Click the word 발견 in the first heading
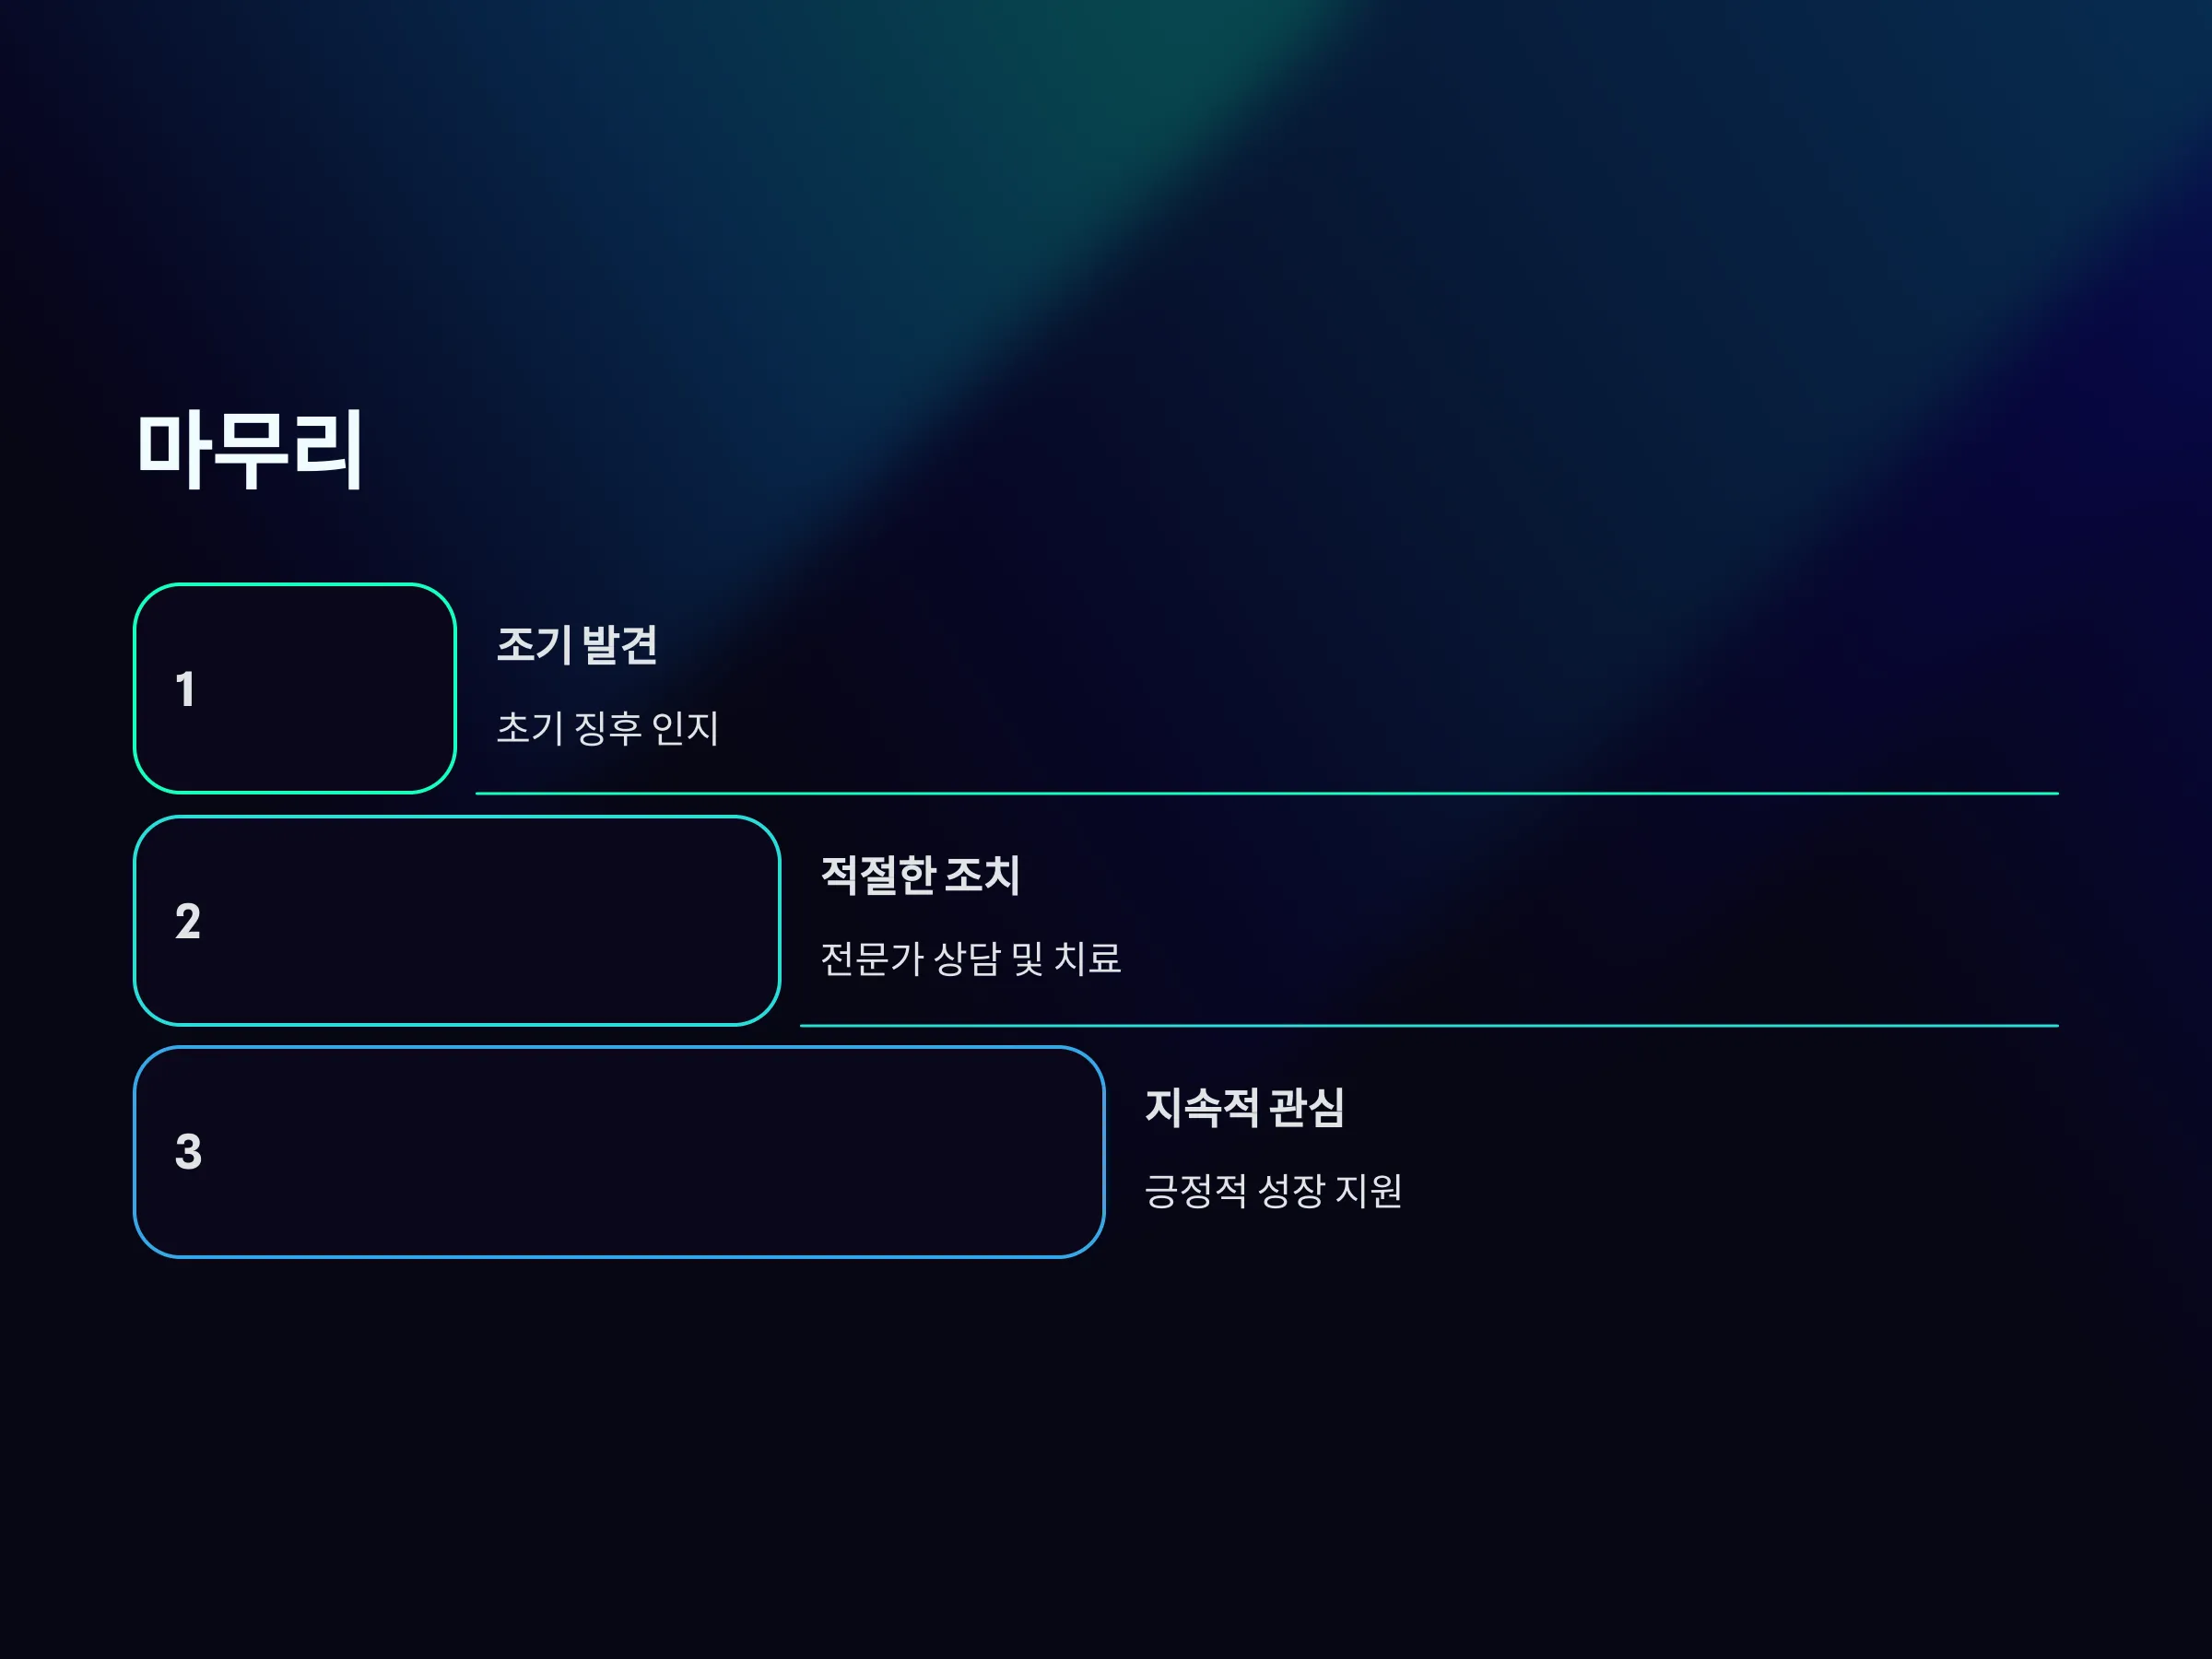Image resolution: width=2212 pixels, height=1659 pixels. pos(619,644)
